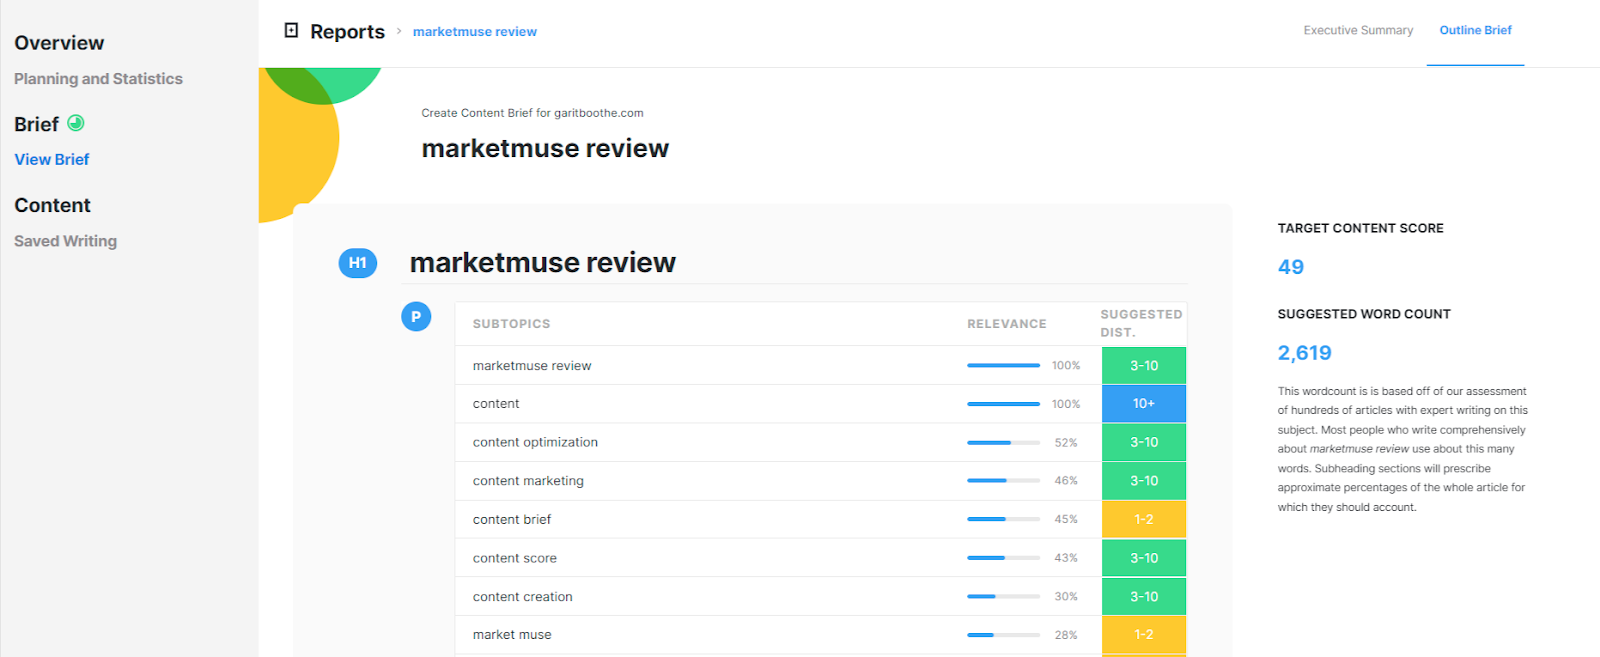1600x657 pixels.
Task: Click yellow 1-2 cell for content brief
Action: pyautogui.click(x=1144, y=520)
